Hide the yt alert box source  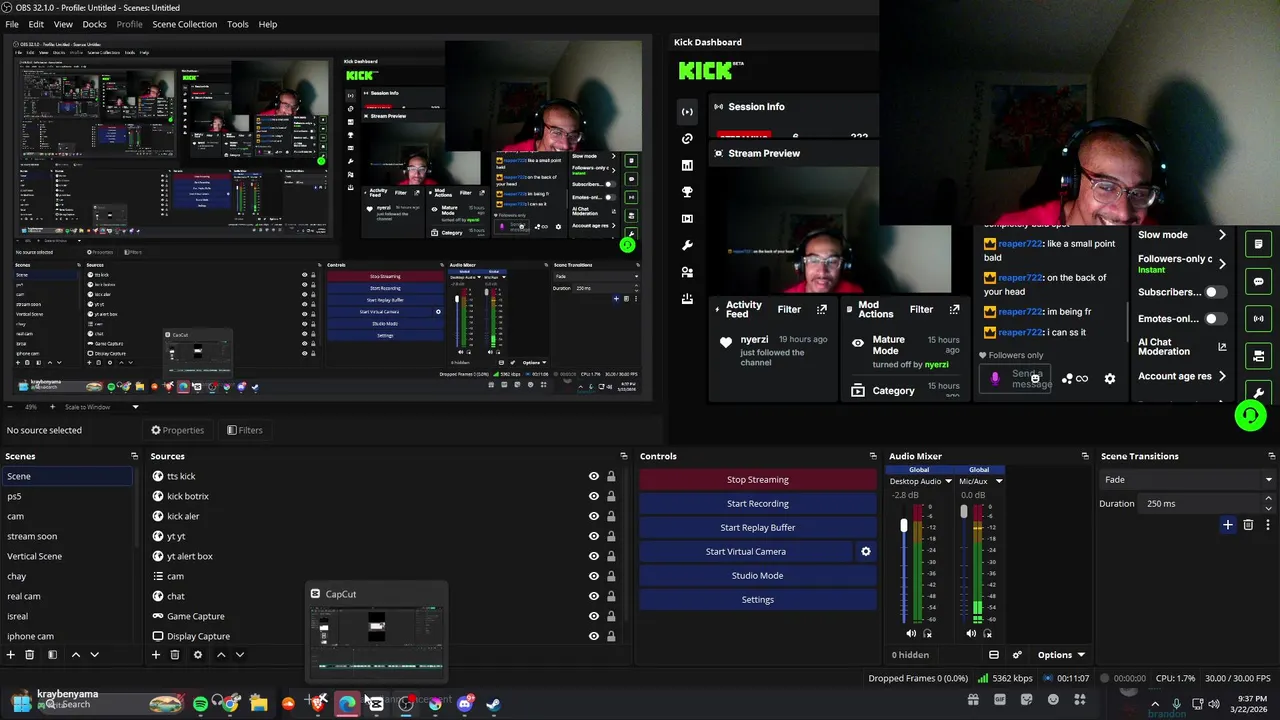coord(594,556)
